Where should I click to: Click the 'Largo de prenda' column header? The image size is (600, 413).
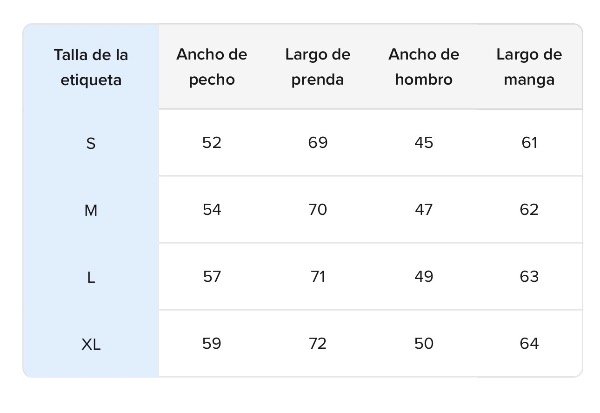(x=318, y=67)
